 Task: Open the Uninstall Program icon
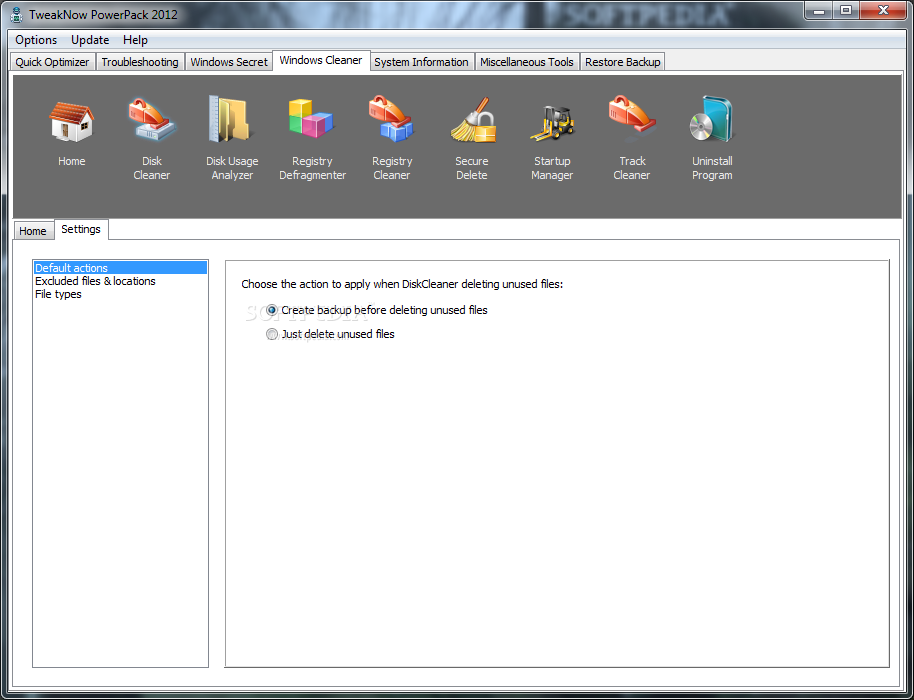[x=711, y=119]
